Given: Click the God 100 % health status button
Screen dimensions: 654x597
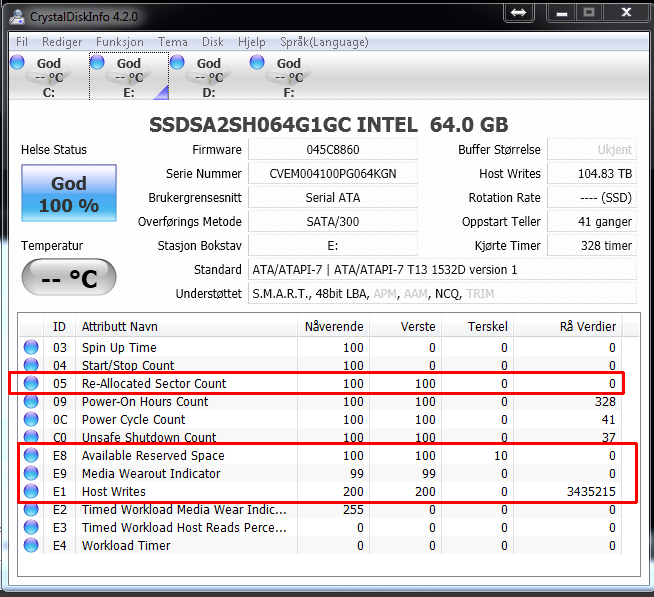Looking at the screenshot, I should click(x=69, y=193).
